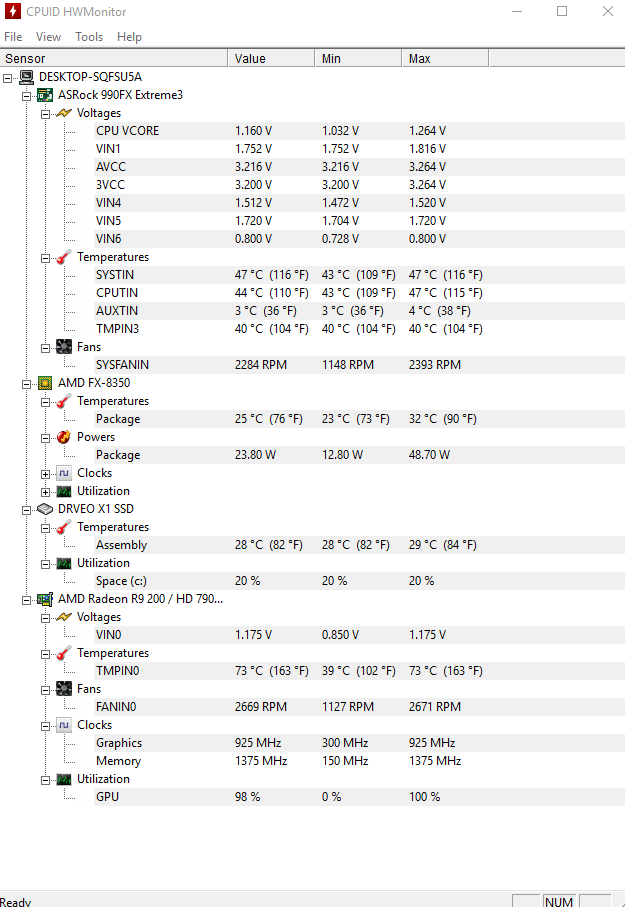Collapse the motherboard Voltages node

(46, 113)
